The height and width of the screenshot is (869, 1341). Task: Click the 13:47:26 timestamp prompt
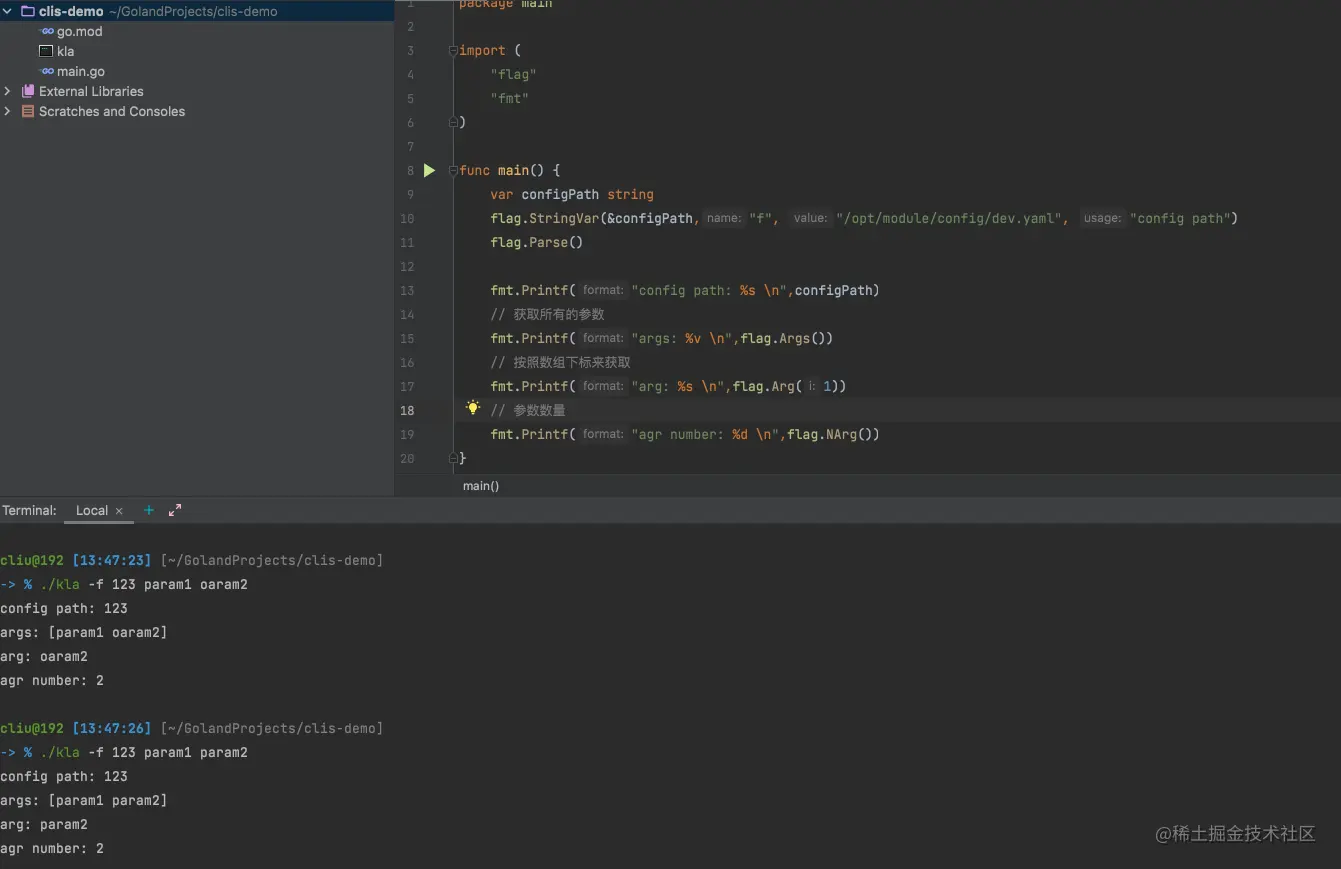click(111, 728)
